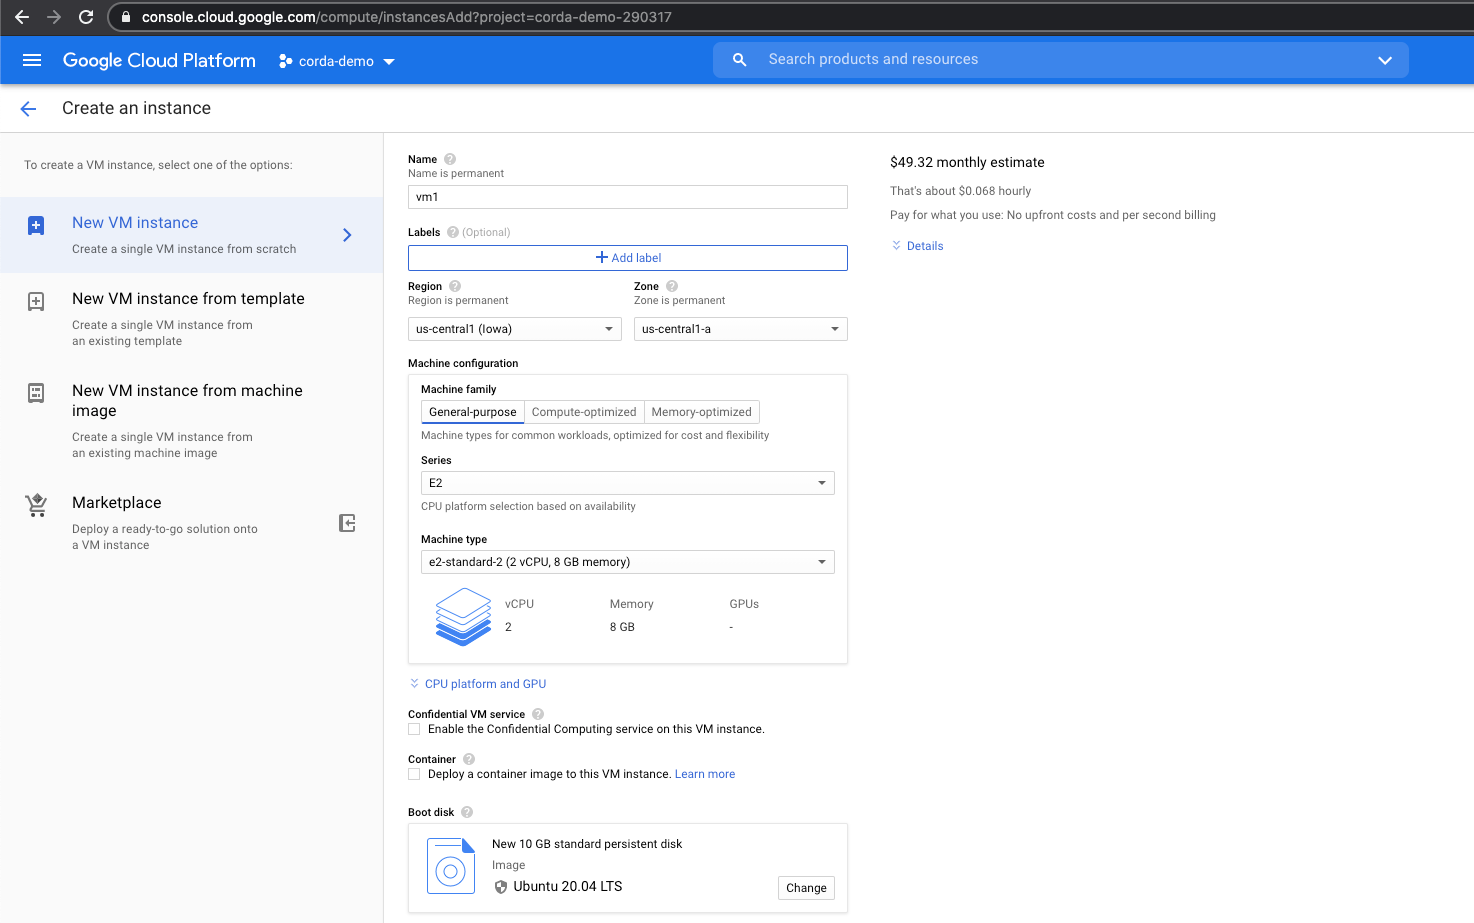Expand CPU platform and GPU section
1474x923 pixels.
478,684
